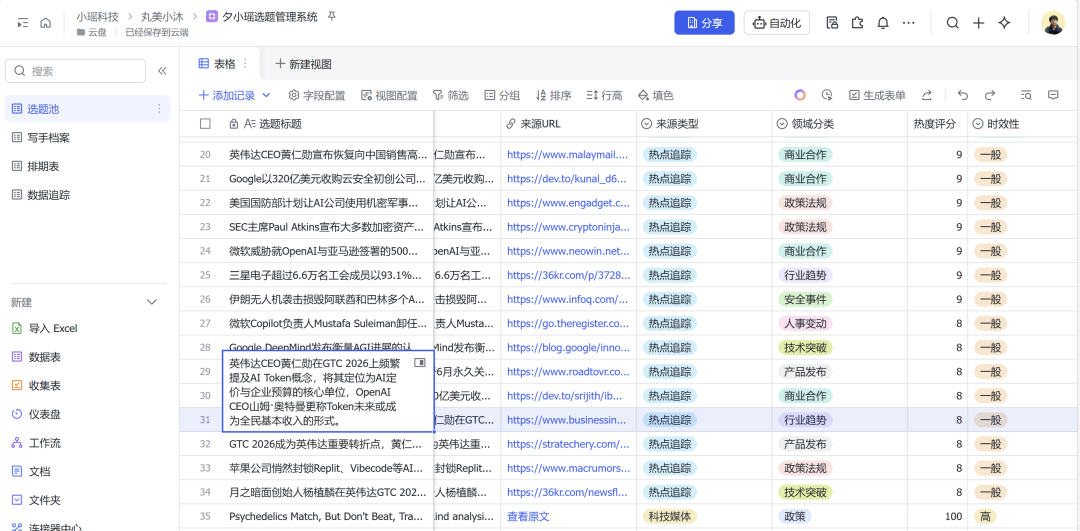Open the malaymail source URL link

[x=567, y=154]
